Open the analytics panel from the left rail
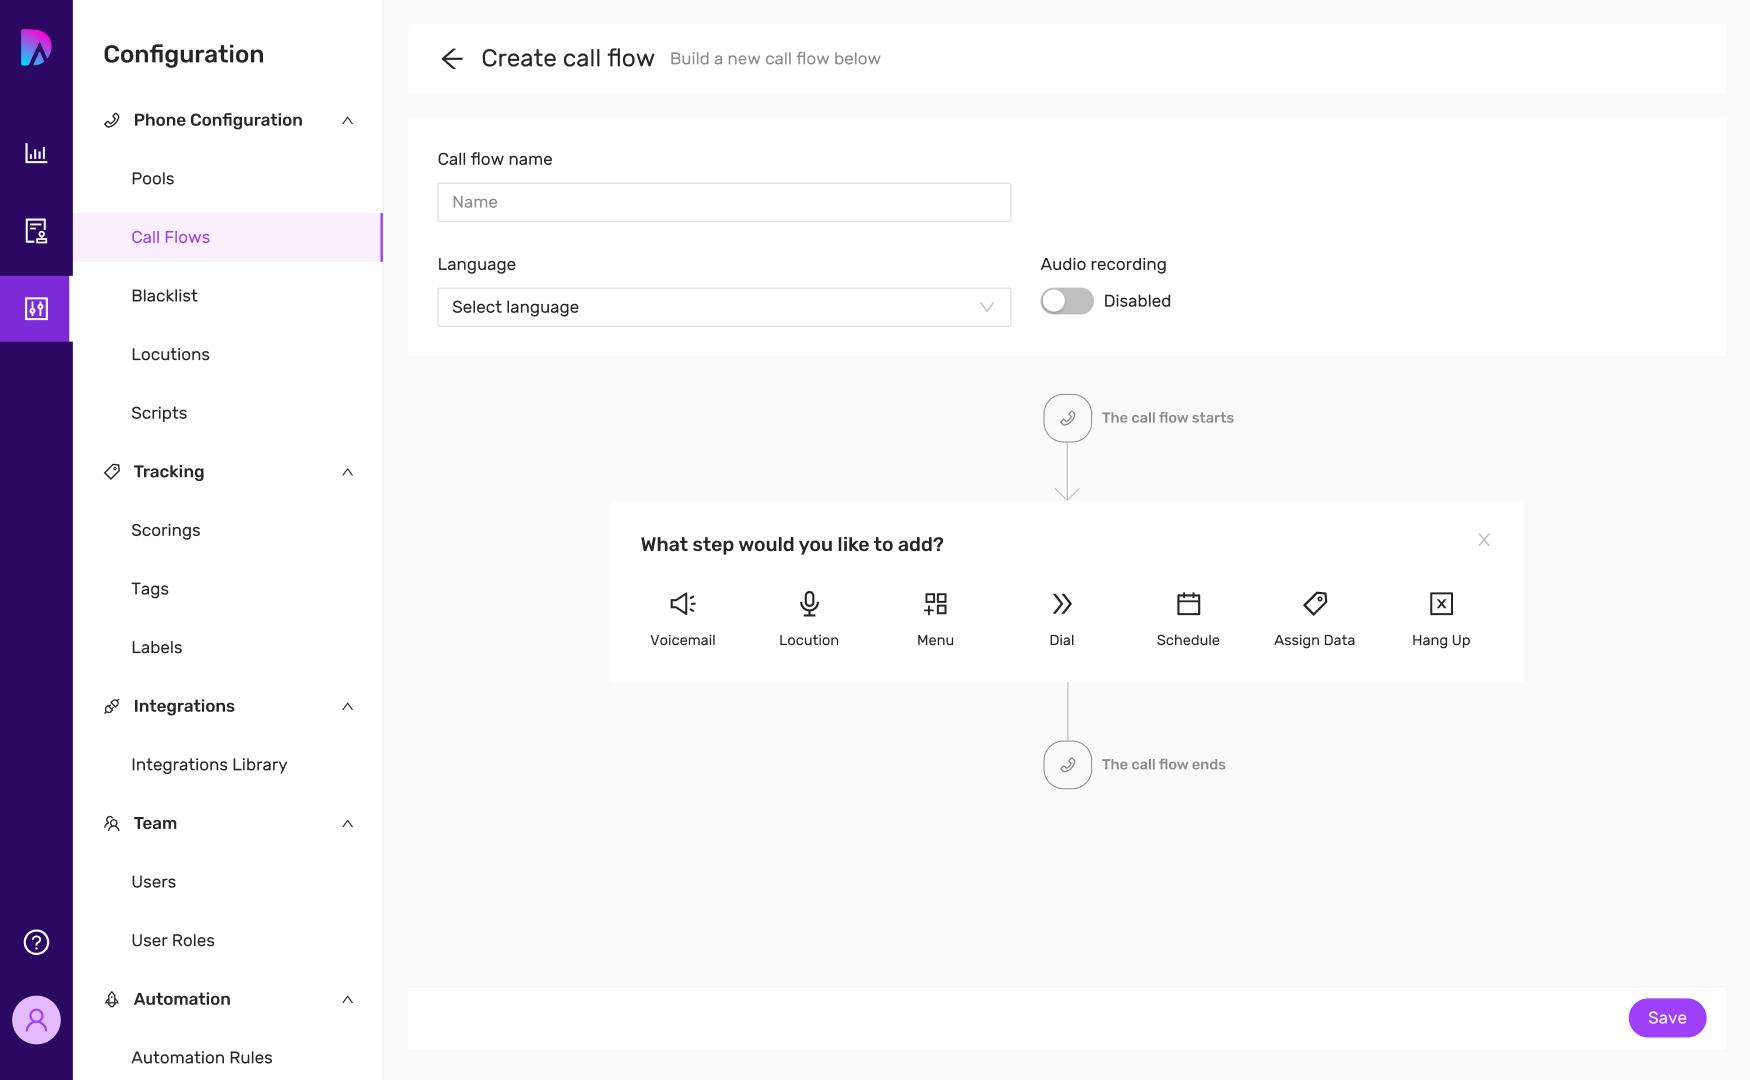This screenshot has height=1080, width=1750. [x=35, y=153]
